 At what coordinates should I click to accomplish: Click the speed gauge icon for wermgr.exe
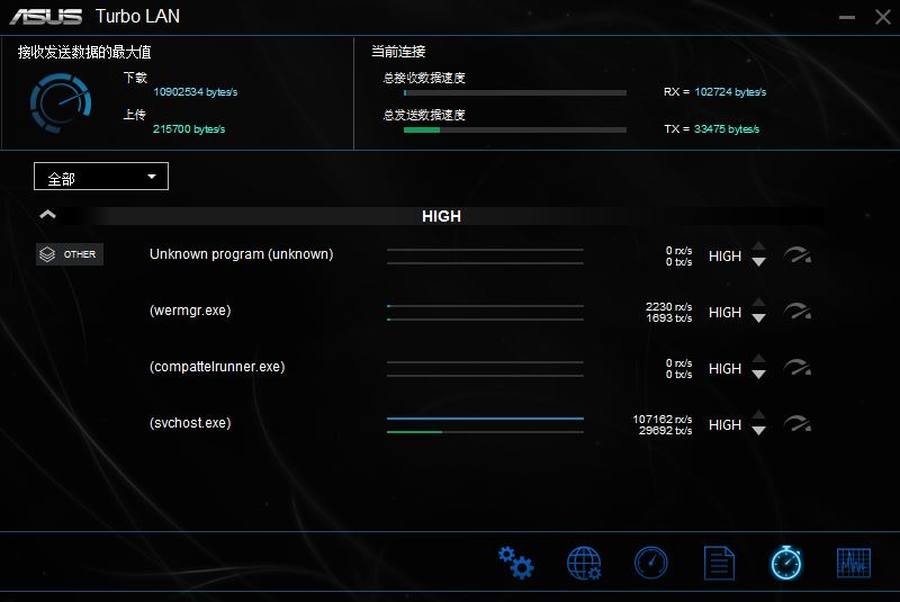point(797,312)
